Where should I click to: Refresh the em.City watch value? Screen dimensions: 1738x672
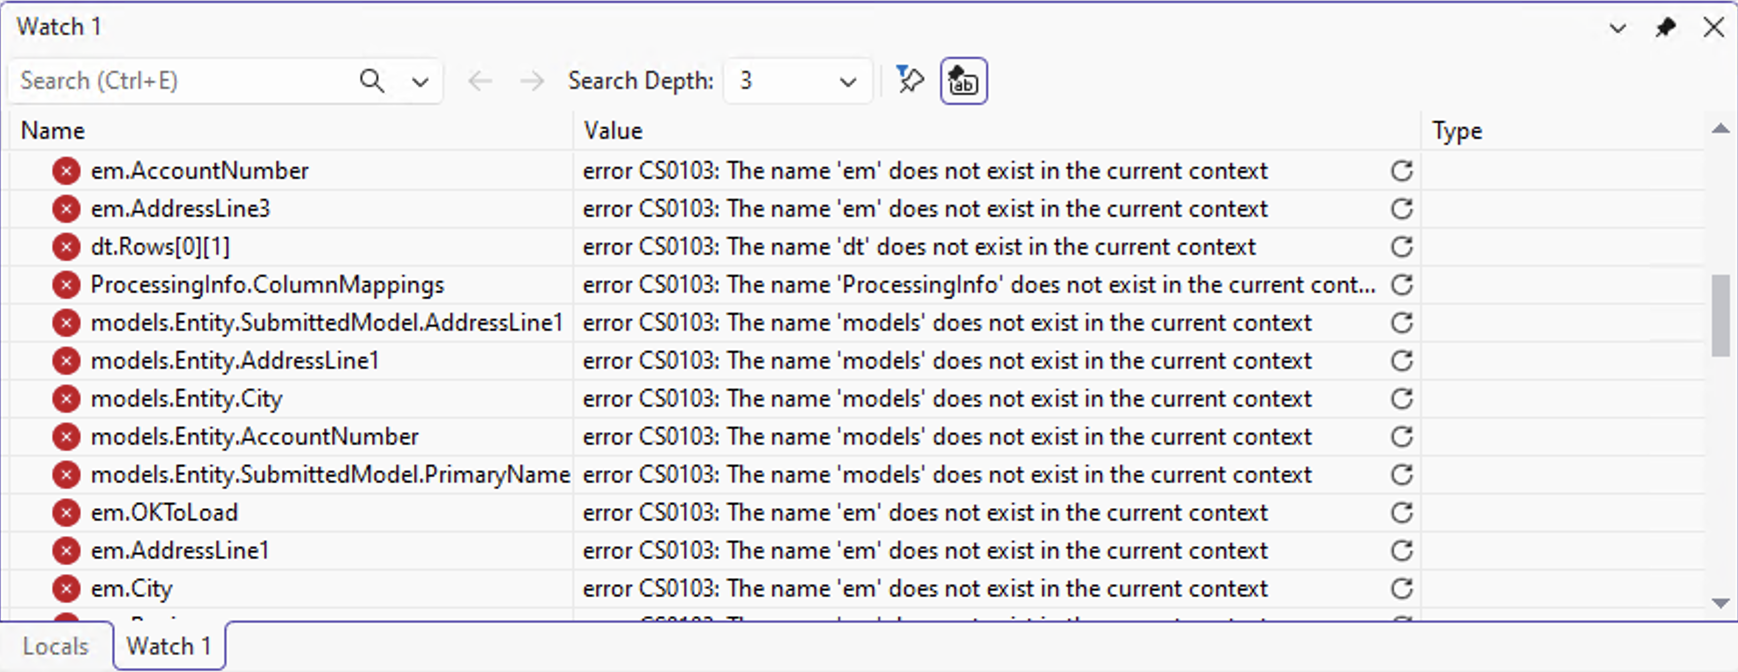1401,589
